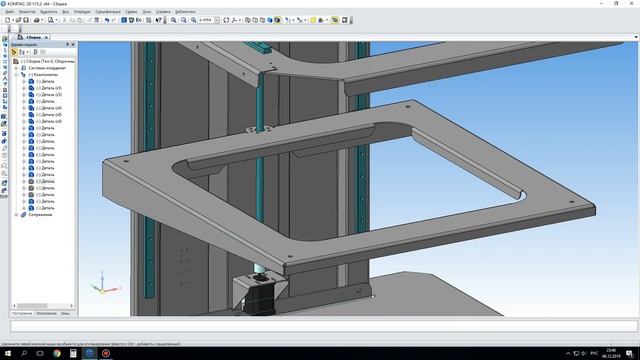
Task: Open Calculator from the taskbar
Action: [73, 353]
